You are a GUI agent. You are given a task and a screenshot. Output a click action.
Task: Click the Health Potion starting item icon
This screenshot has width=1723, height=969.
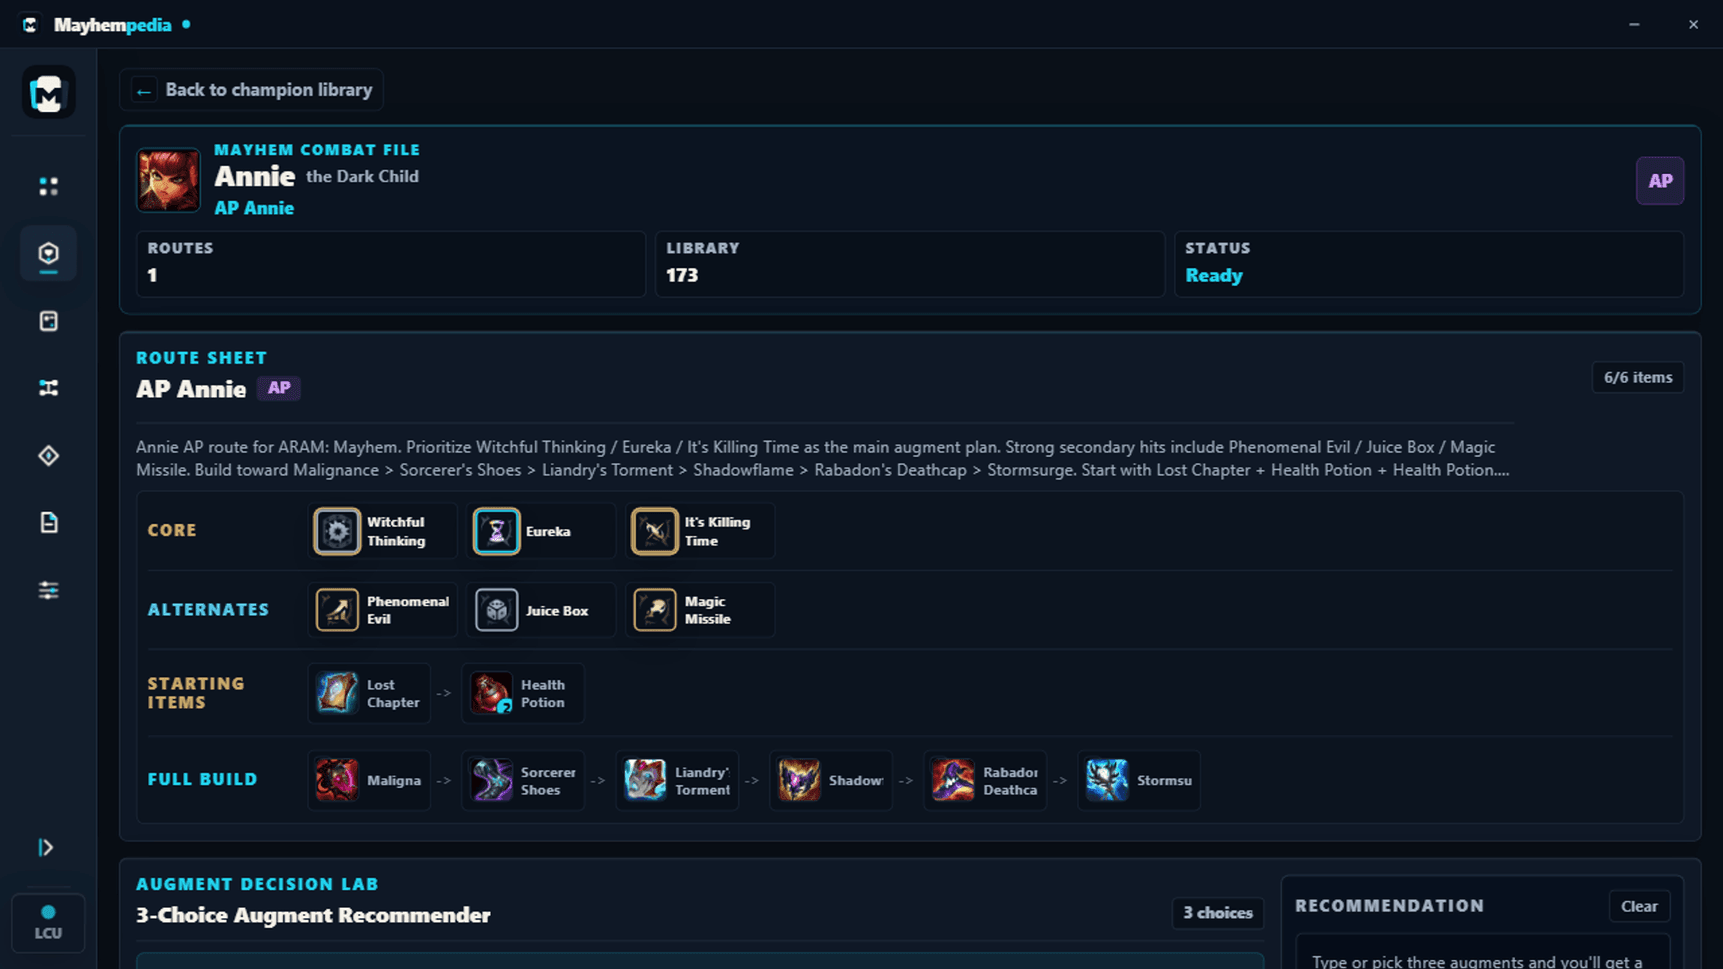coord(491,693)
